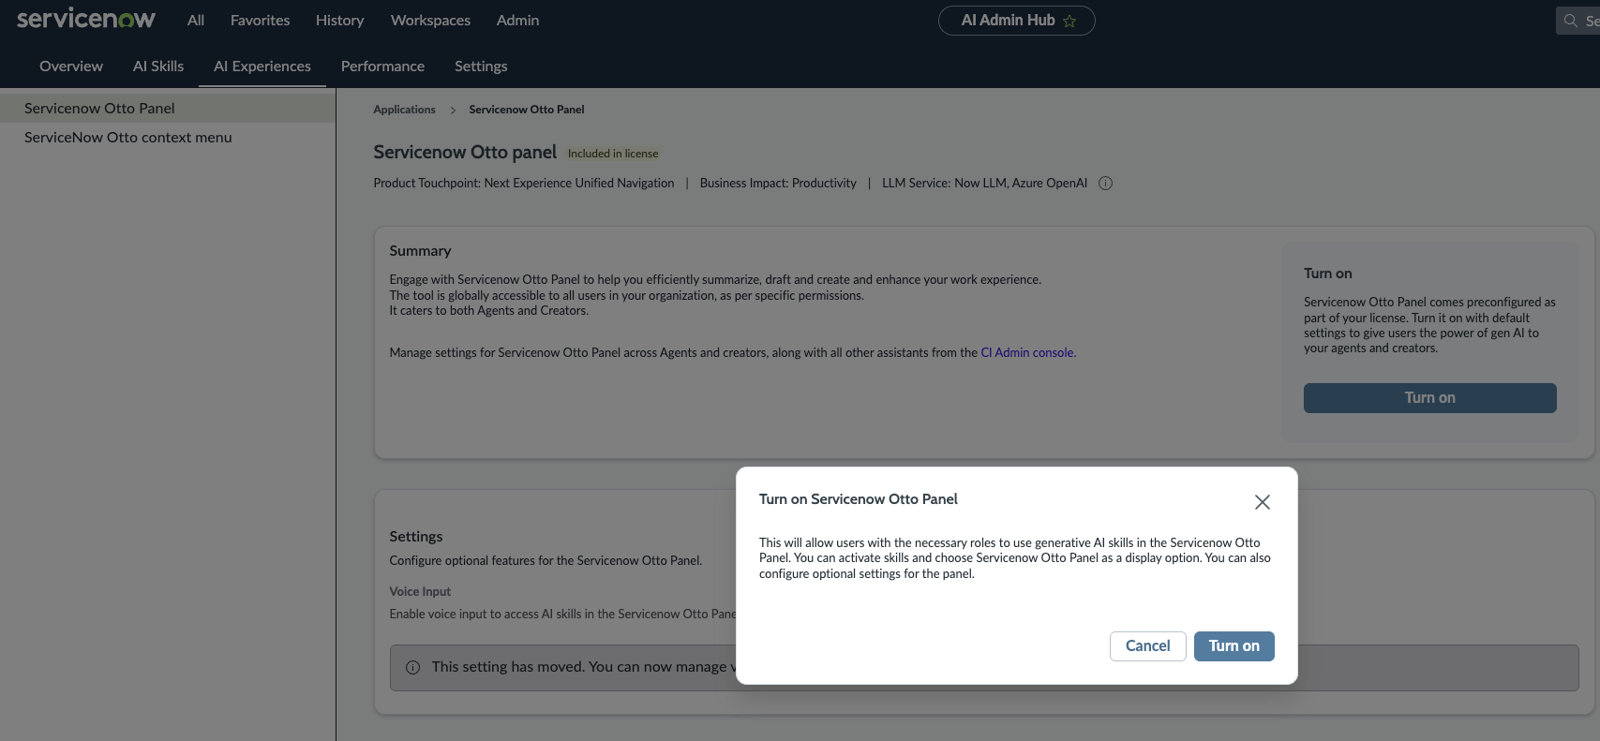Select Servicenow Otto Panel in sidebar
The height and width of the screenshot is (741, 1600).
(167, 108)
